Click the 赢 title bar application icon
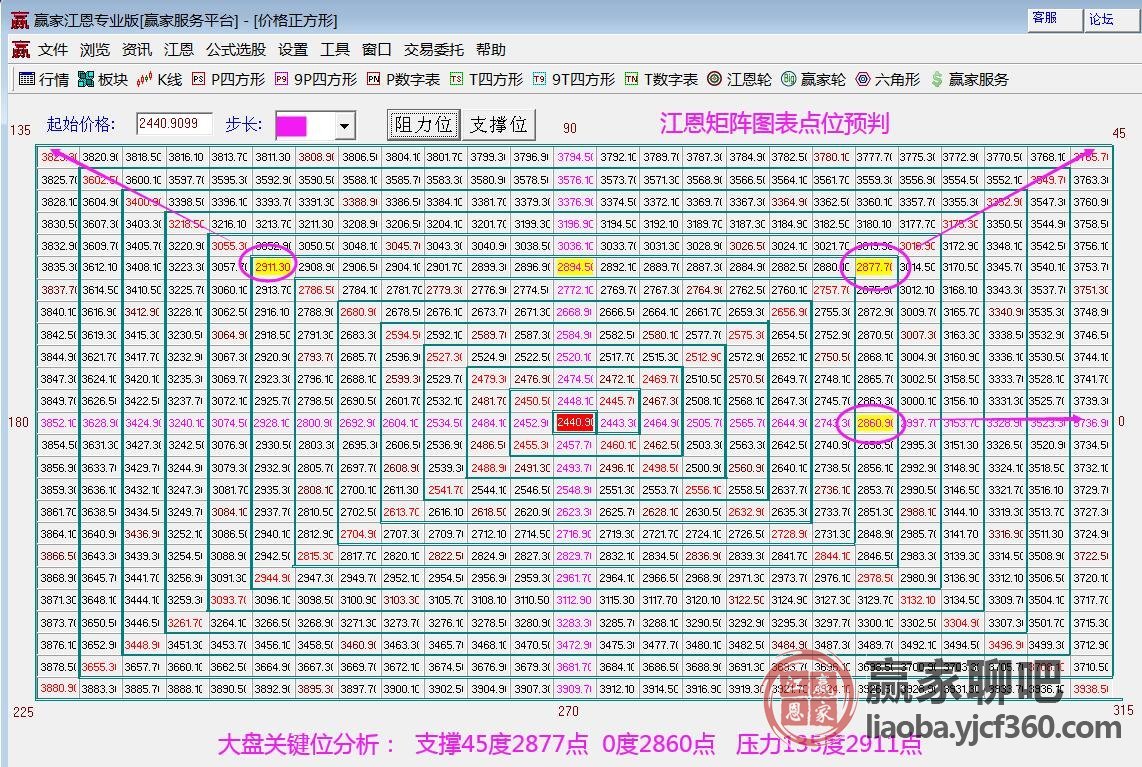Viewport: 1142px width, 767px height. 20,20
